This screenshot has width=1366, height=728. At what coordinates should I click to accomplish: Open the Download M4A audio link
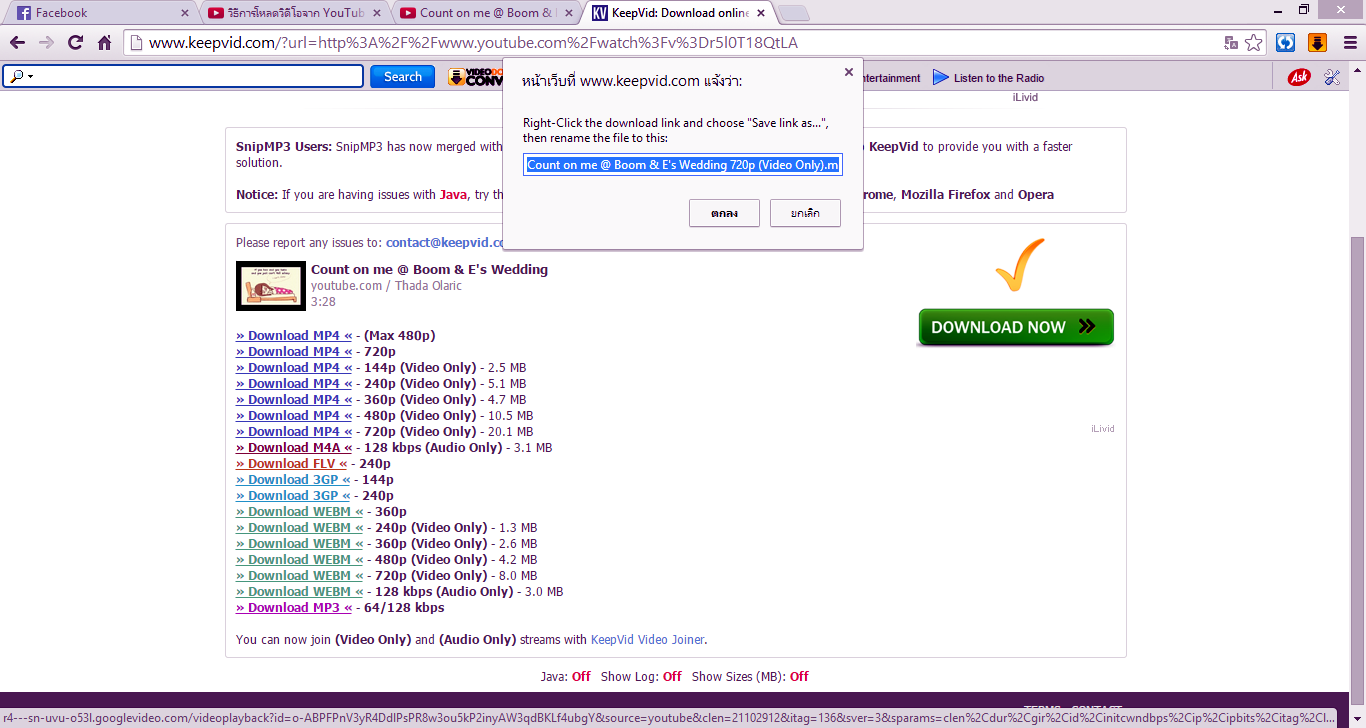pyautogui.click(x=292, y=447)
